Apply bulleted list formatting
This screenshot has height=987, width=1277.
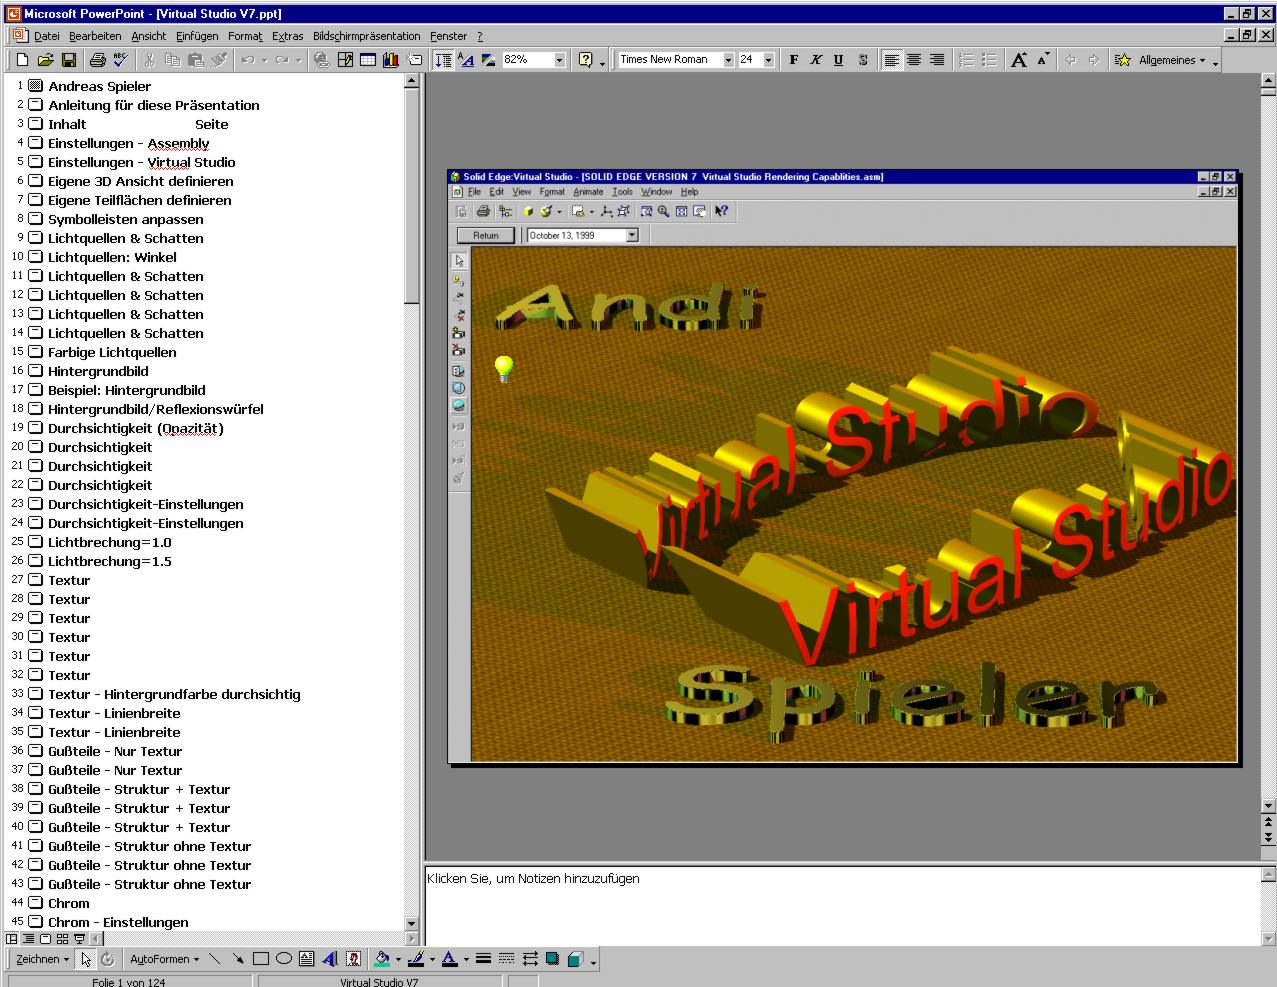pyautogui.click(x=989, y=60)
